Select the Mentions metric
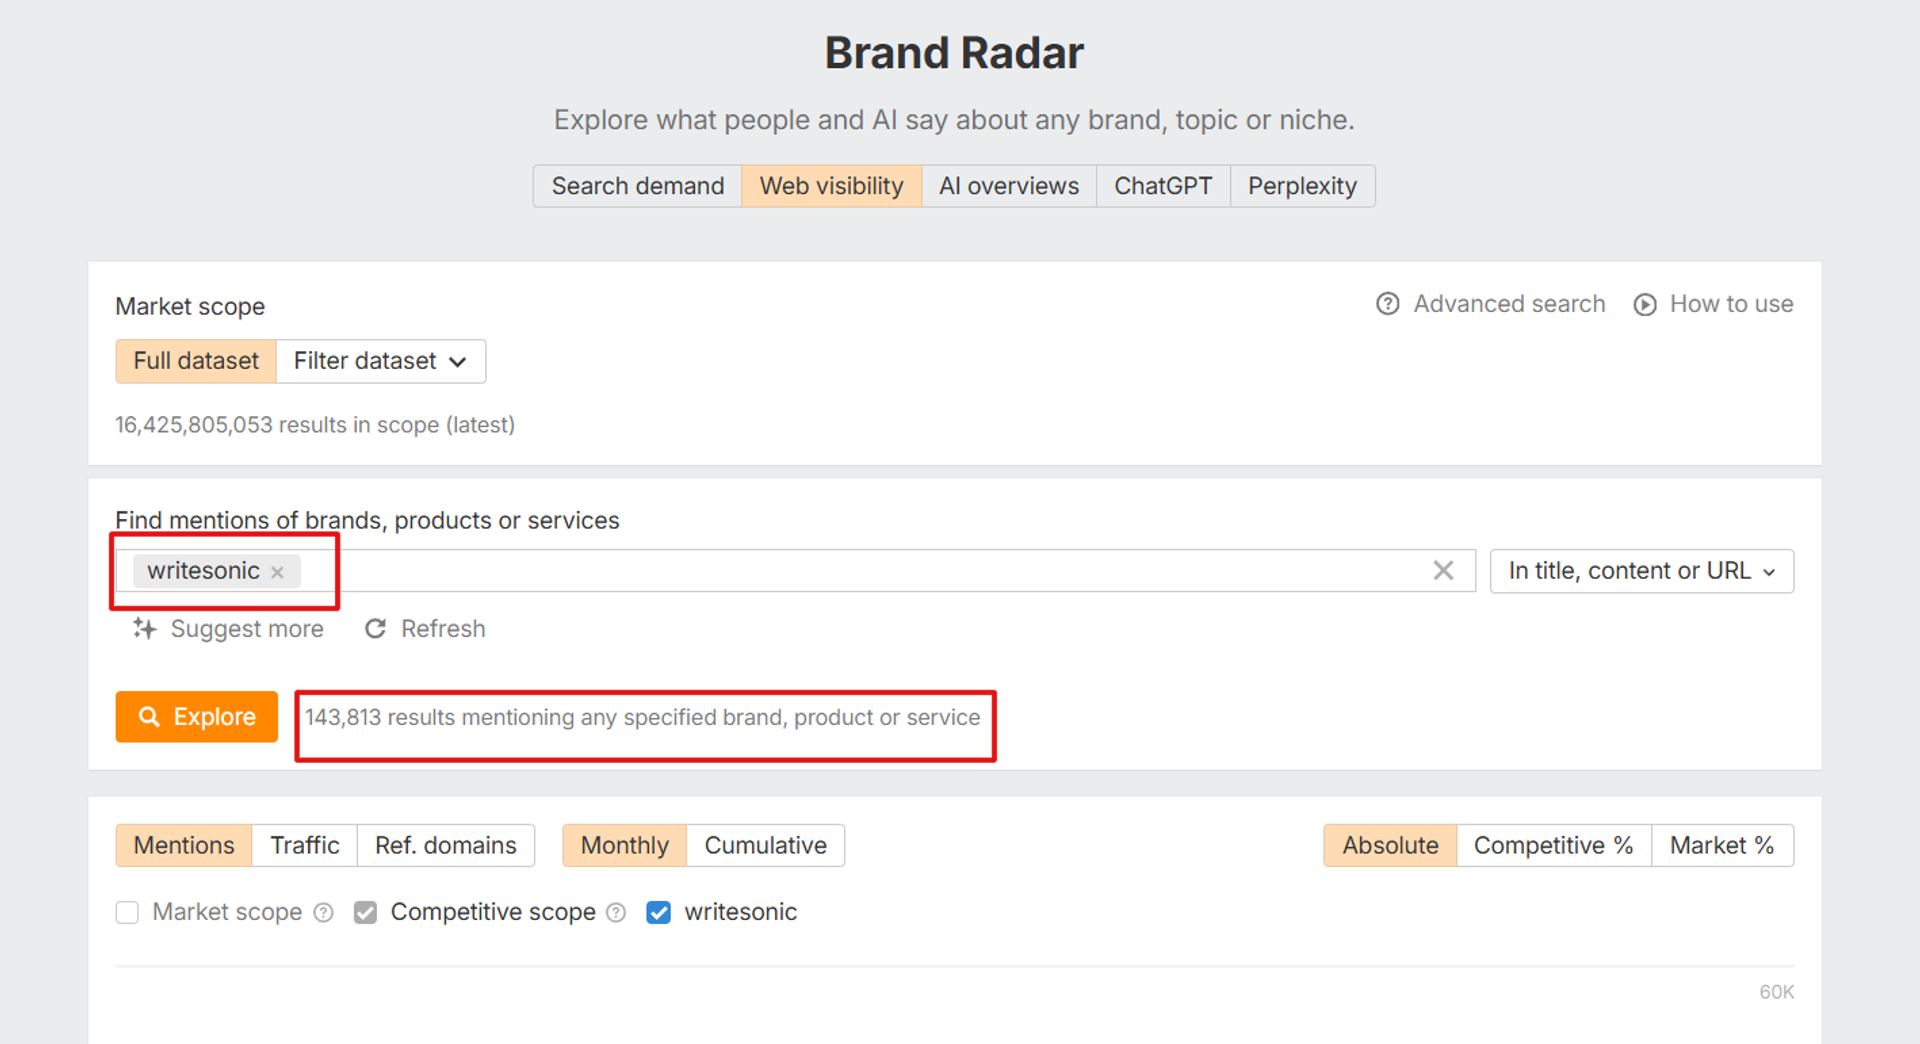1920x1044 pixels. (x=184, y=845)
